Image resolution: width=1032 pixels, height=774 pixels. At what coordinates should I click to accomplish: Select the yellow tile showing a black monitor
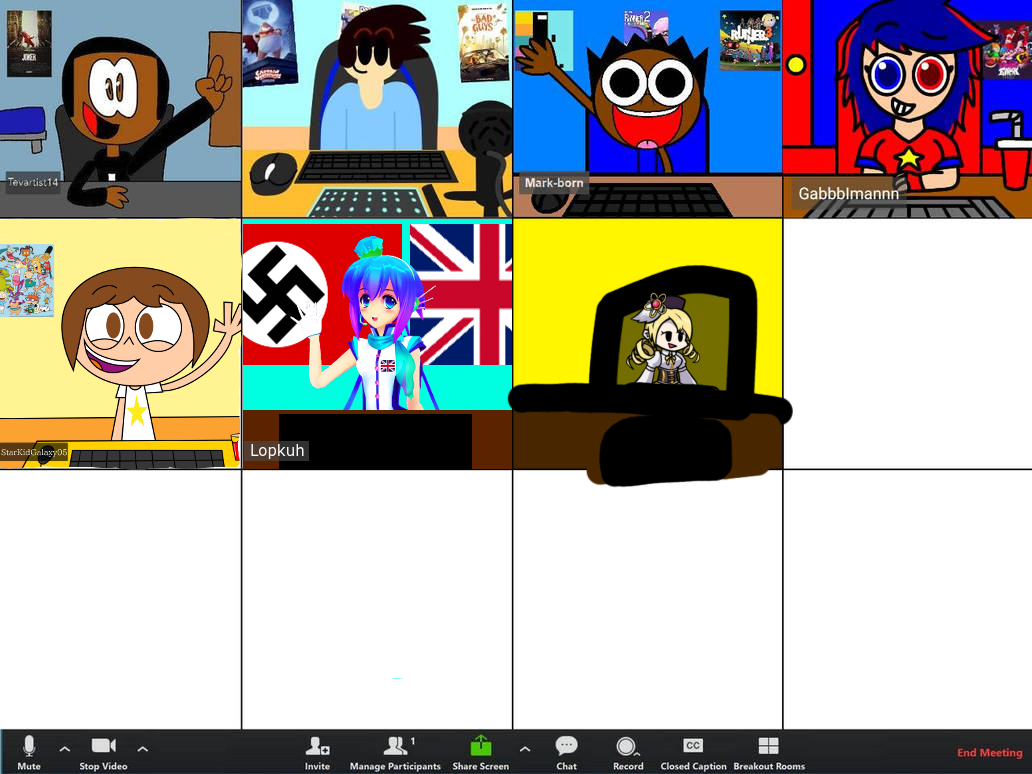click(648, 344)
